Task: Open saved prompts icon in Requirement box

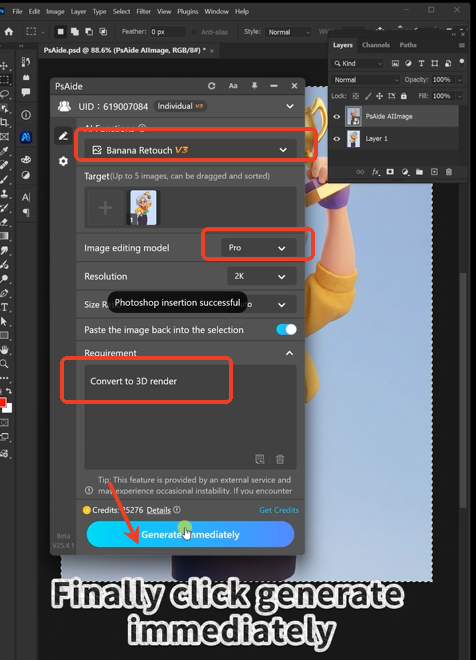Action: click(260, 459)
